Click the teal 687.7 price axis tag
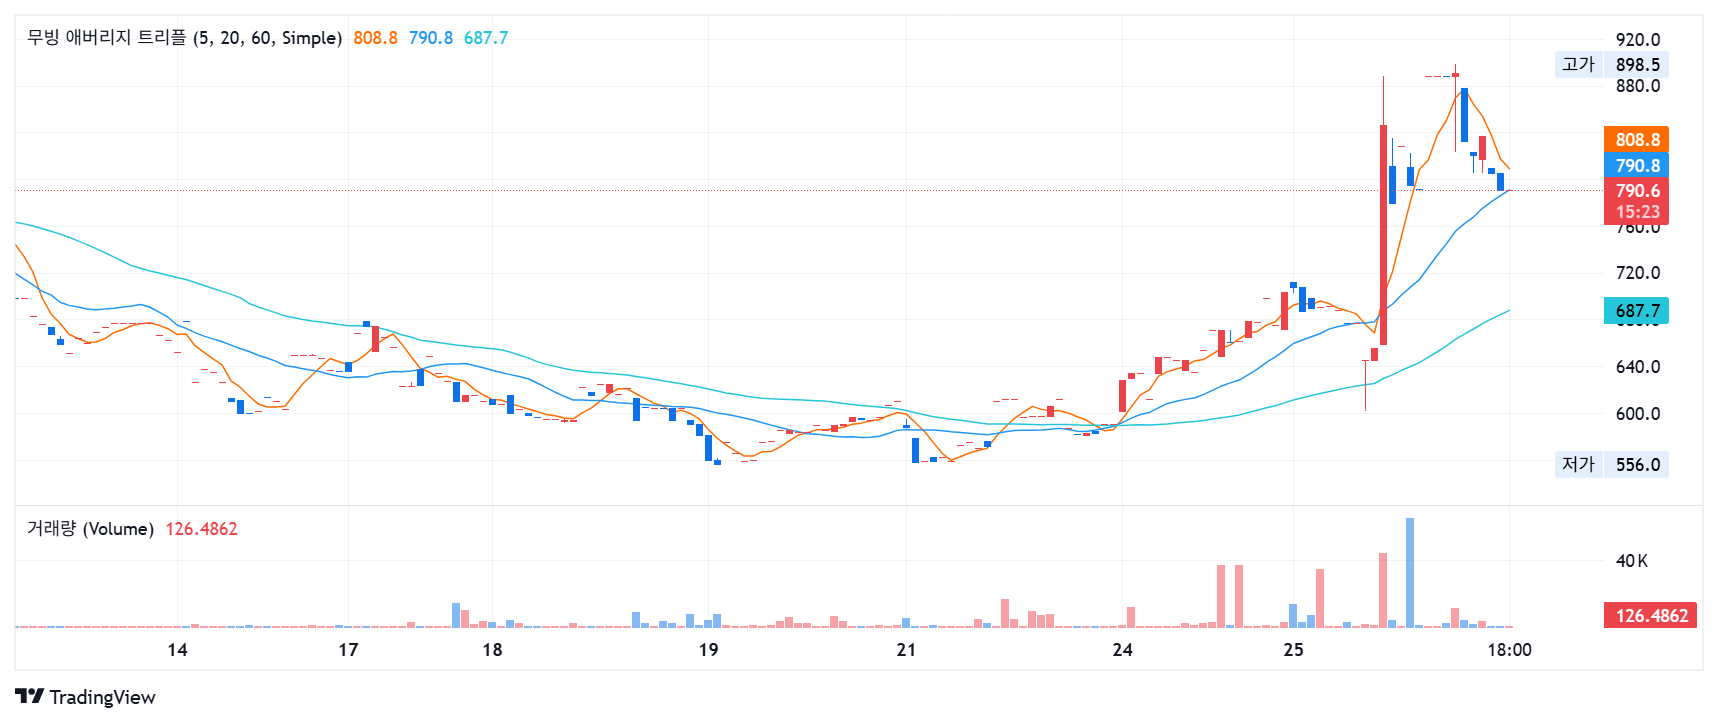Screen dimensions: 1718x723 pyautogui.click(x=1636, y=311)
